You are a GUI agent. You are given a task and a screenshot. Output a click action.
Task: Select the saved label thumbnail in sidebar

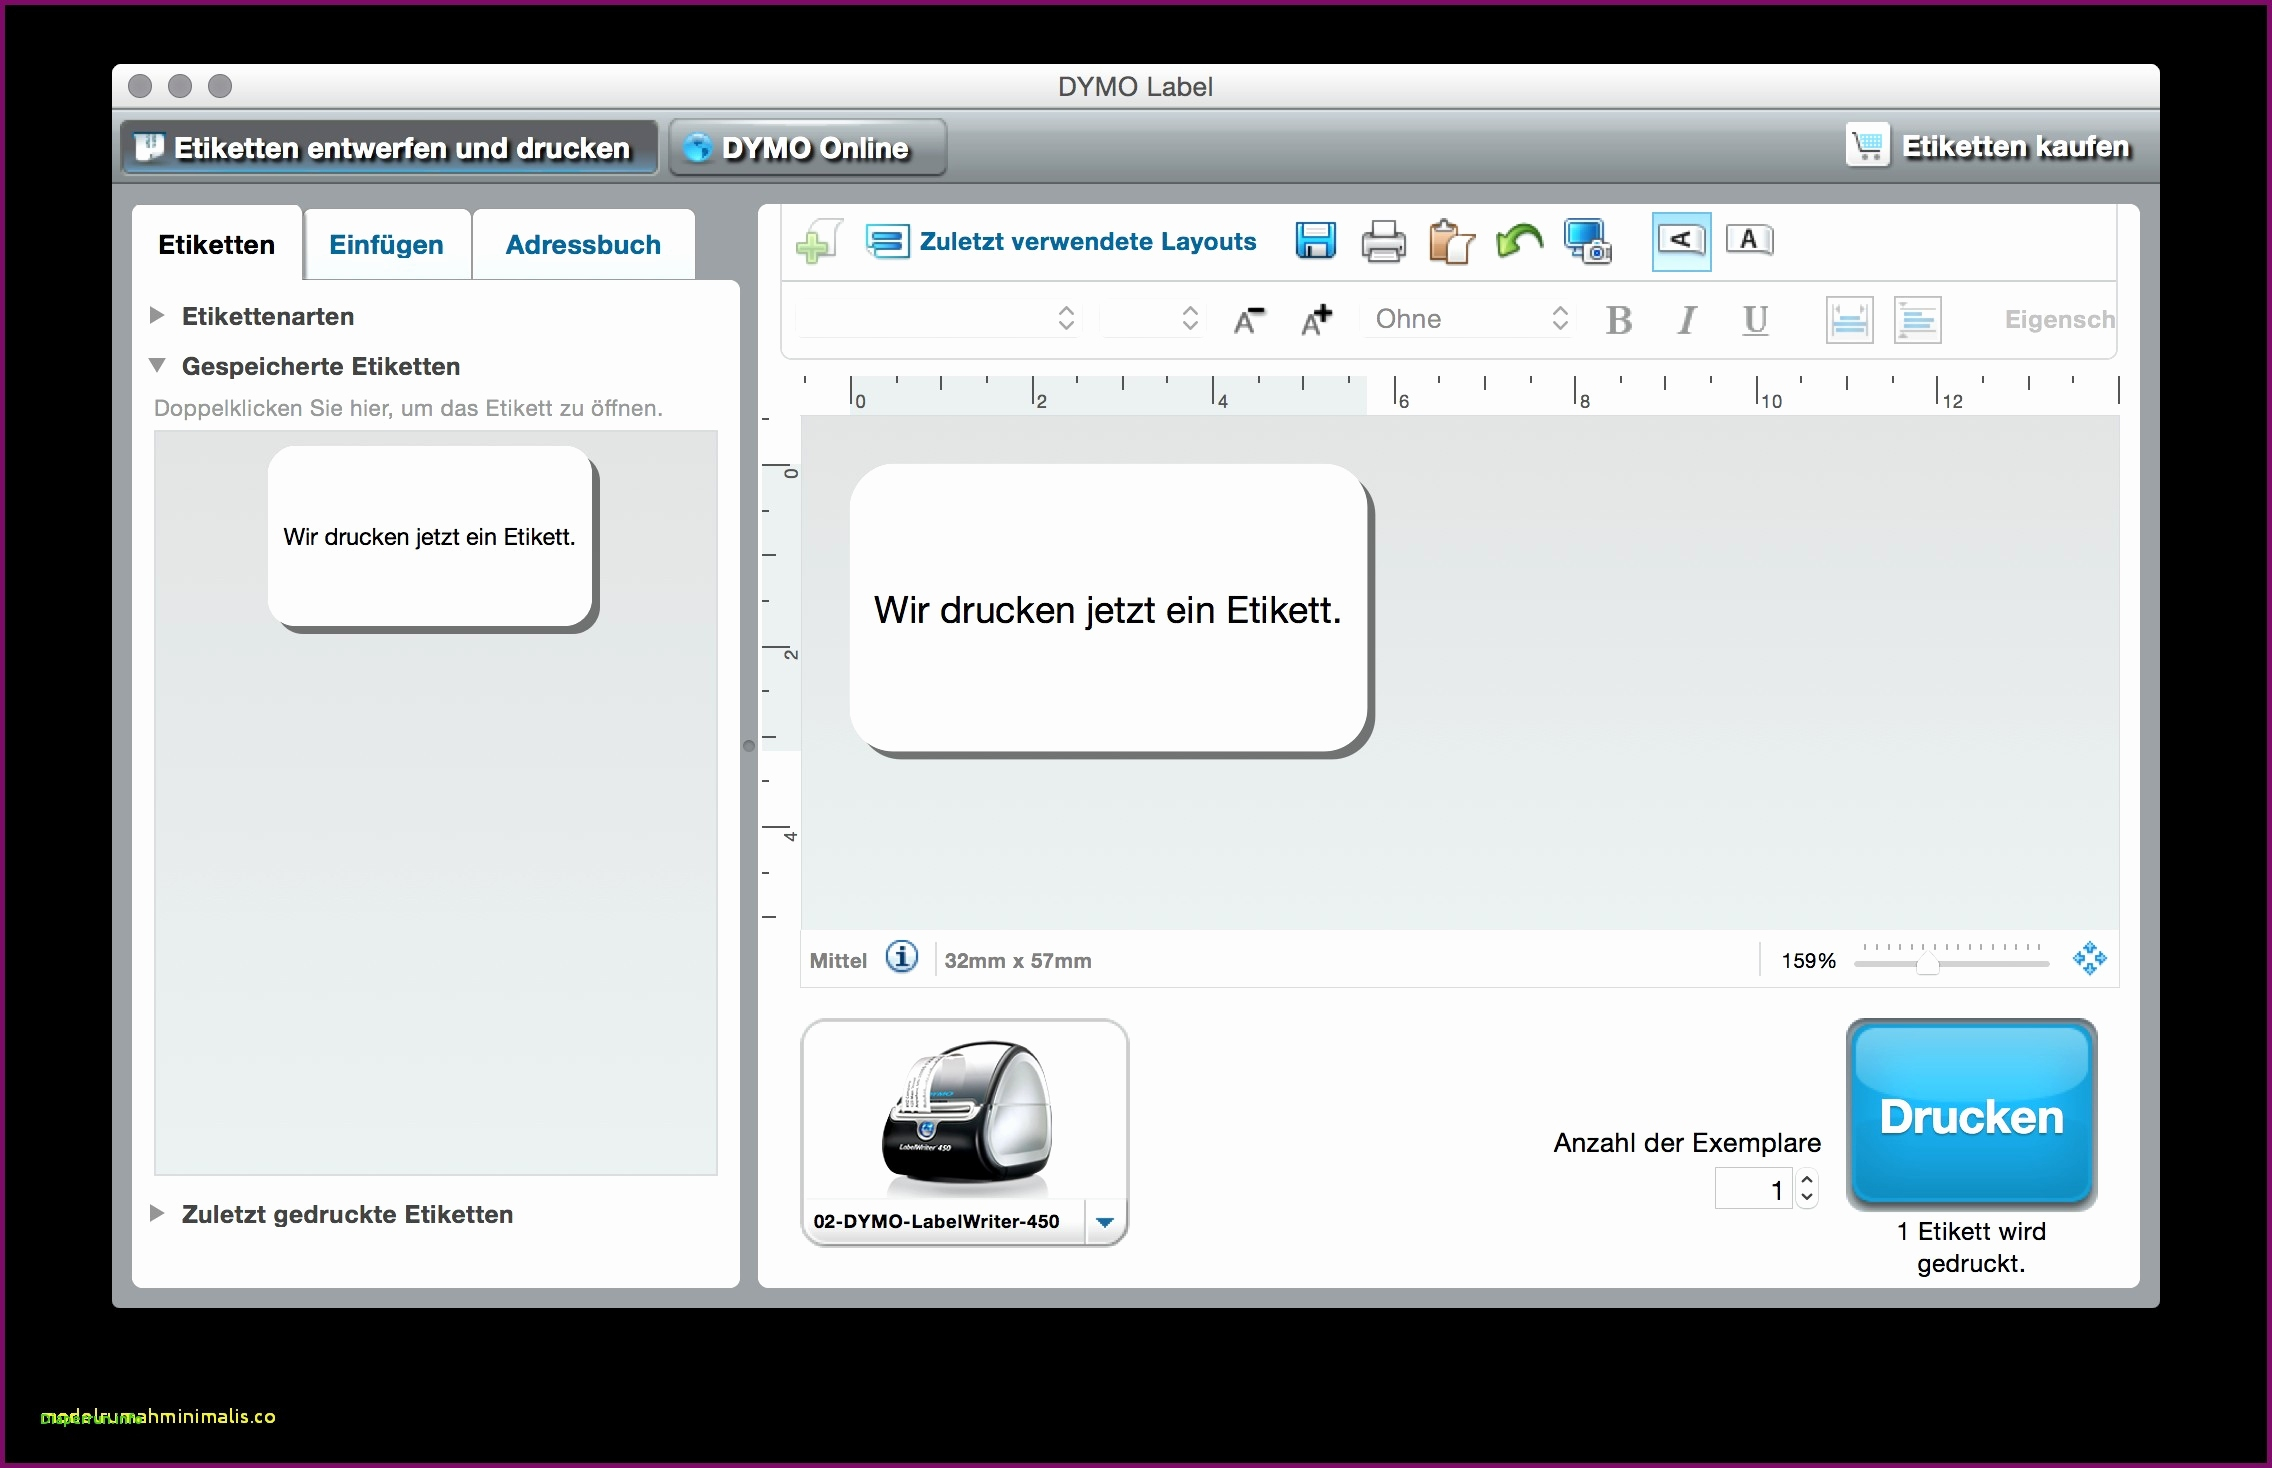click(432, 538)
